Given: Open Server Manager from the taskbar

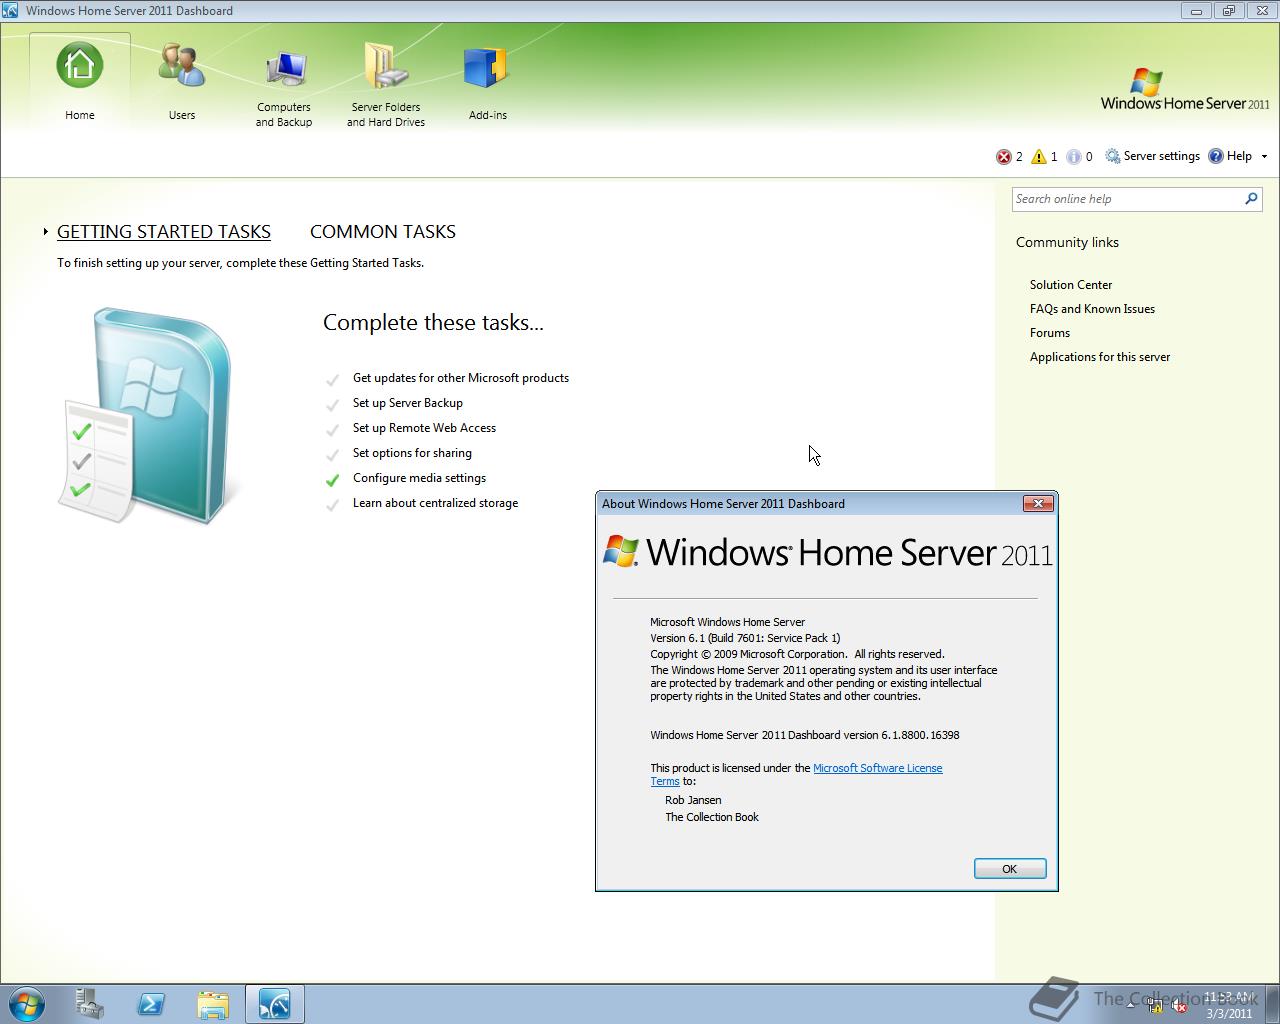Looking at the screenshot, I should coord(89,1004).
